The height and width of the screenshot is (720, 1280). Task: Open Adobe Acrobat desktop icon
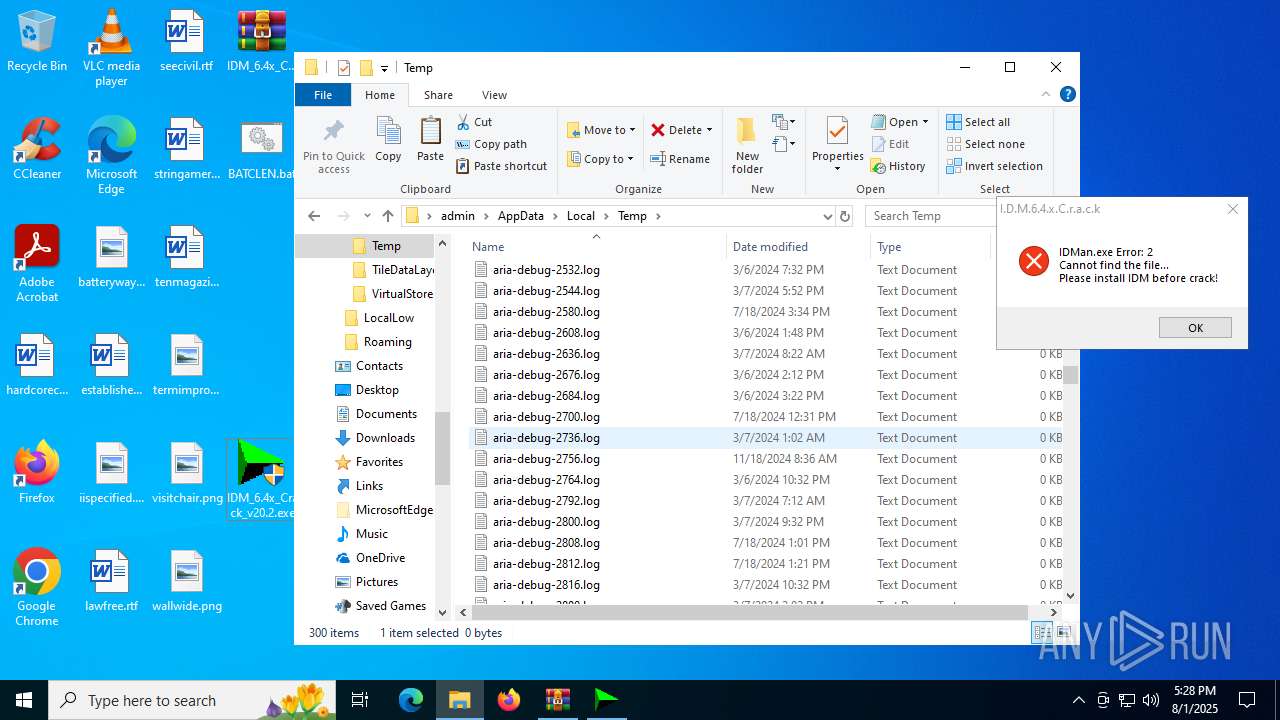tap(37, 264)
